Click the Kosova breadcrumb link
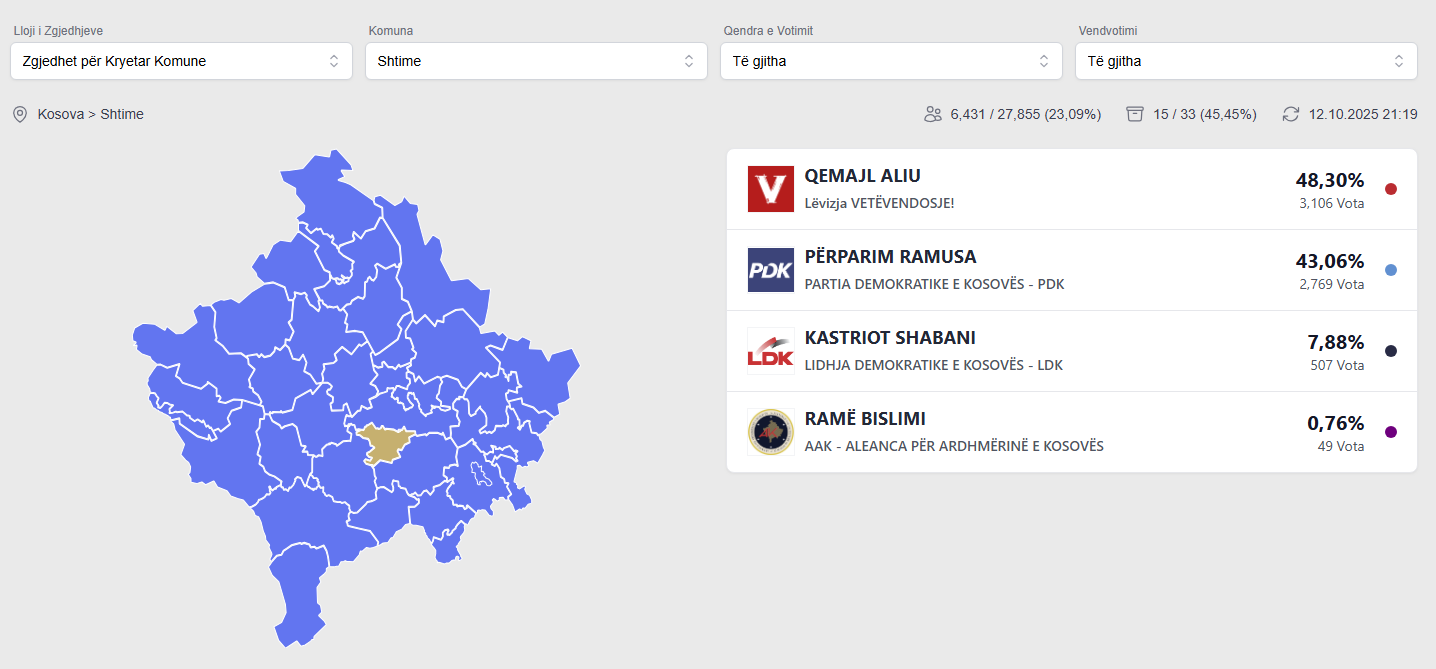This screenshot has height=669, width=1436. tap(60, 115)
